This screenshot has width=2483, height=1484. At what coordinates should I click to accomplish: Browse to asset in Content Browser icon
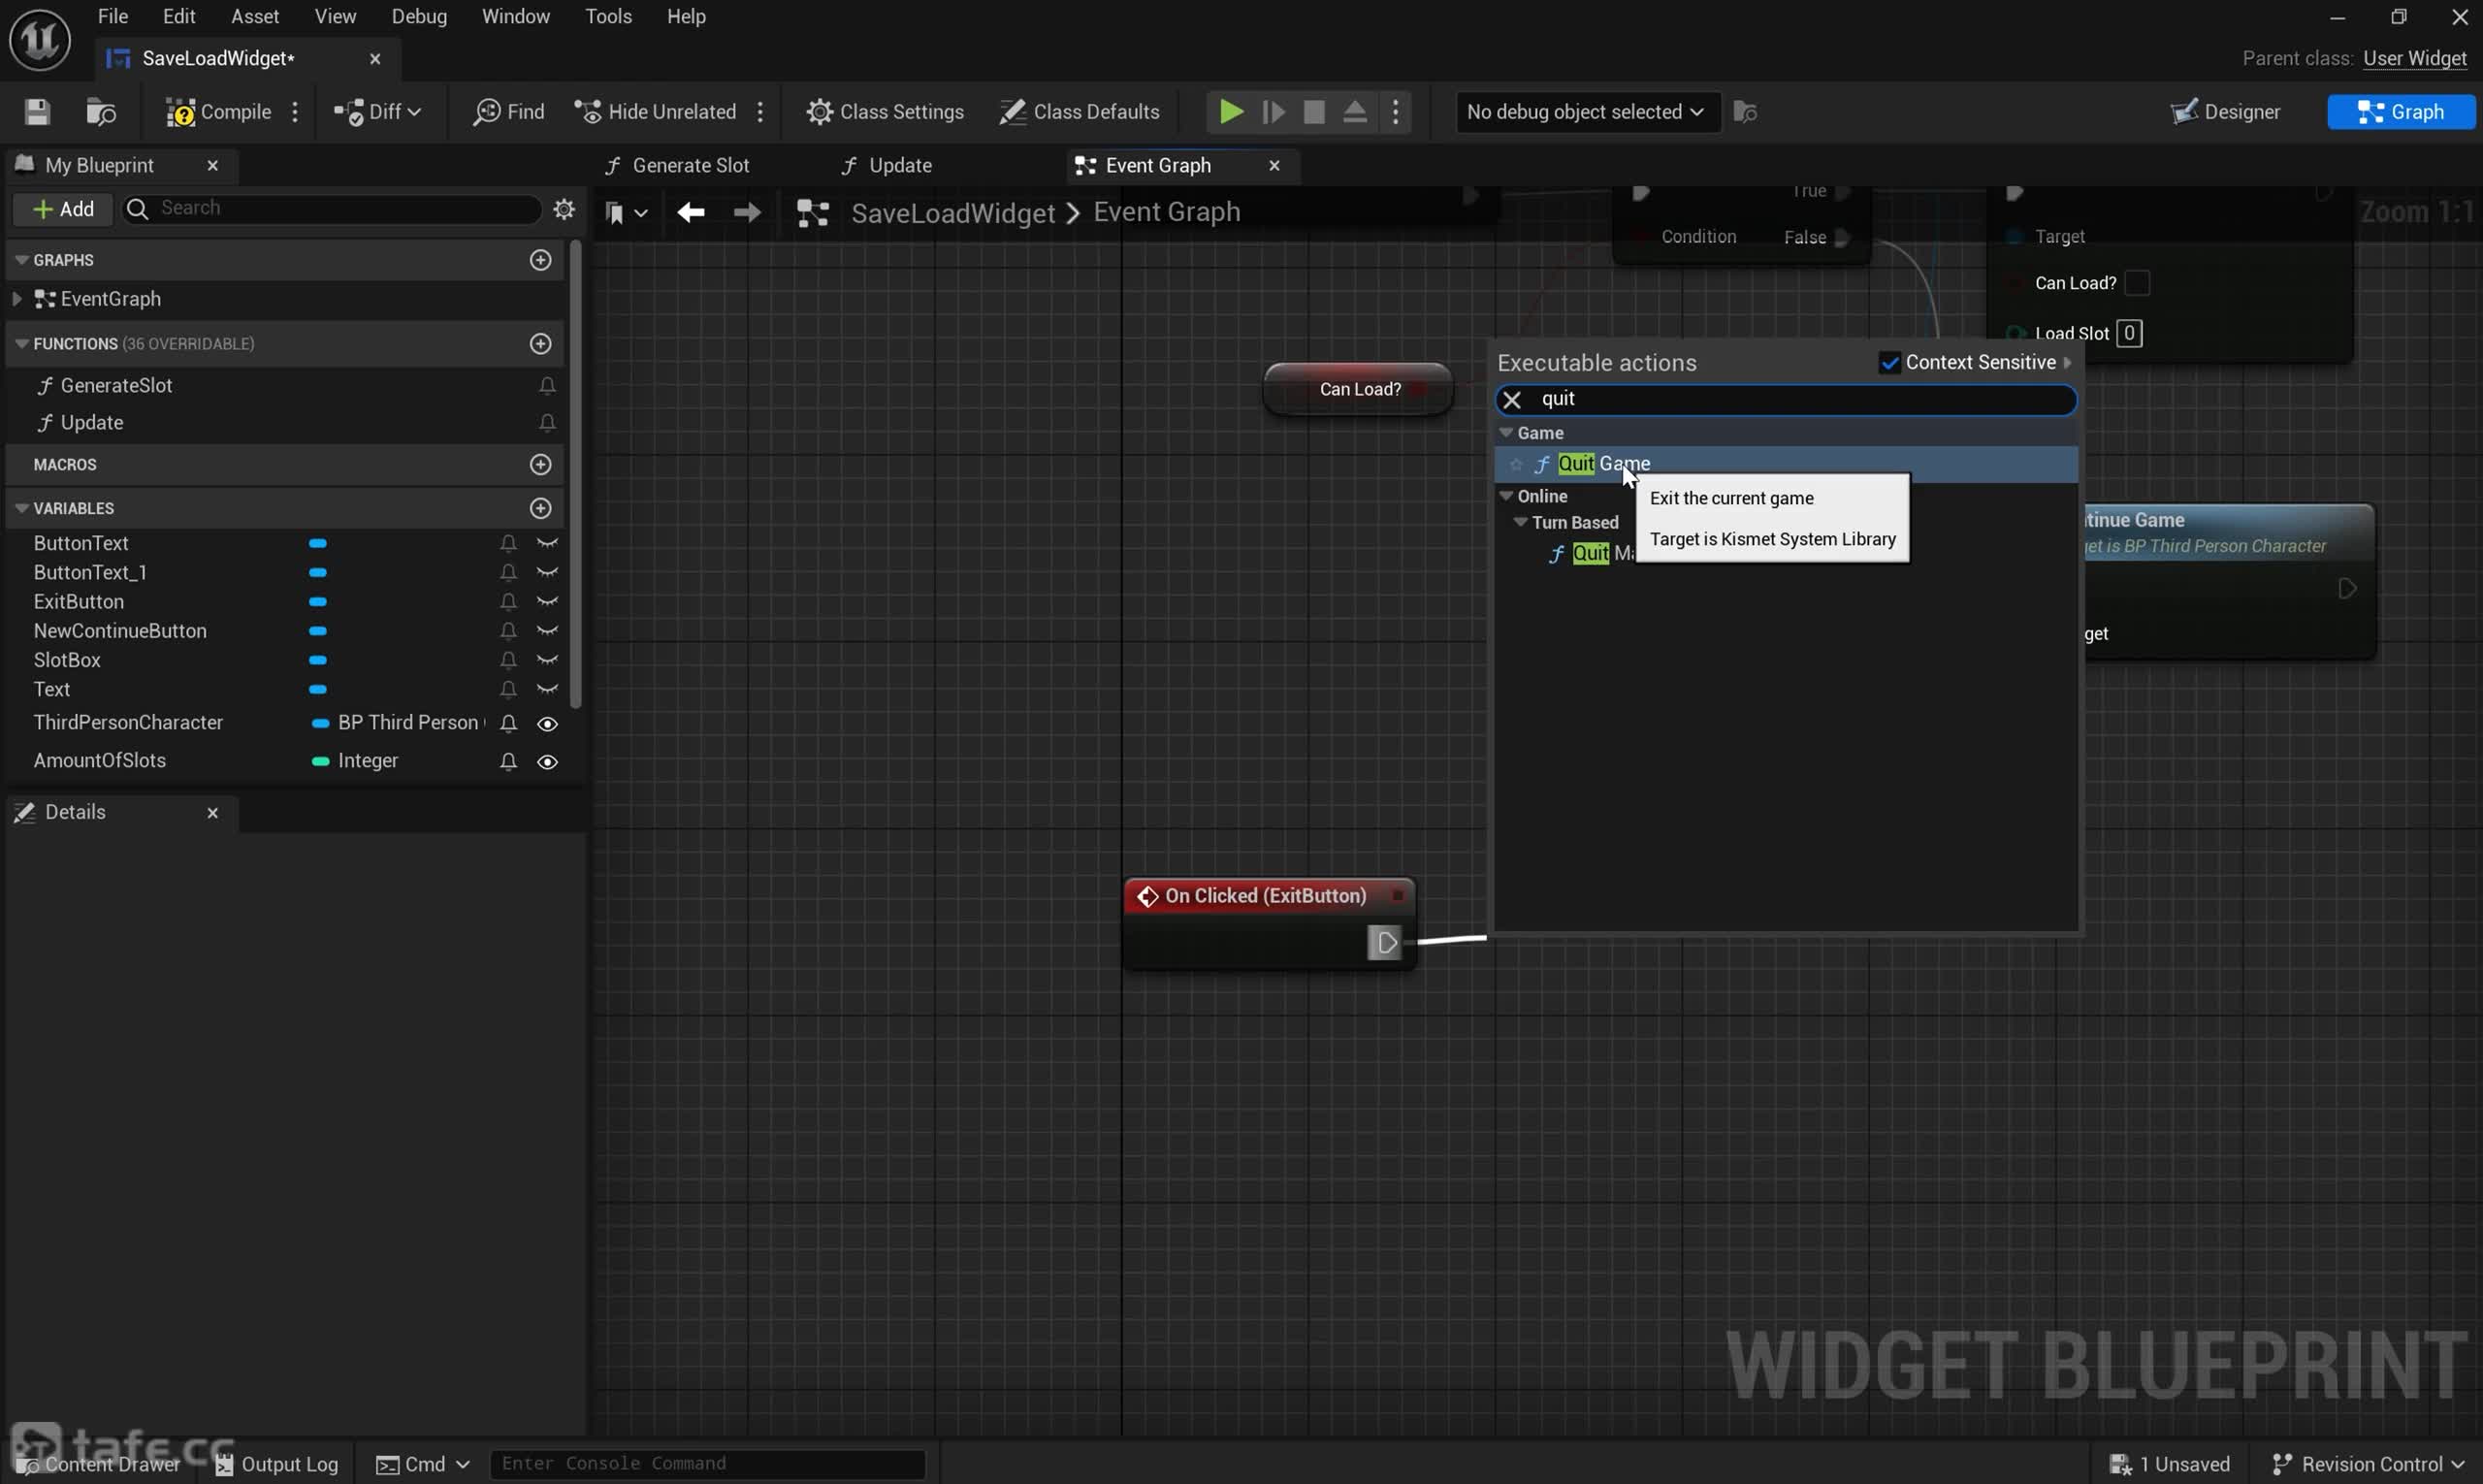[x=100, y=111]
